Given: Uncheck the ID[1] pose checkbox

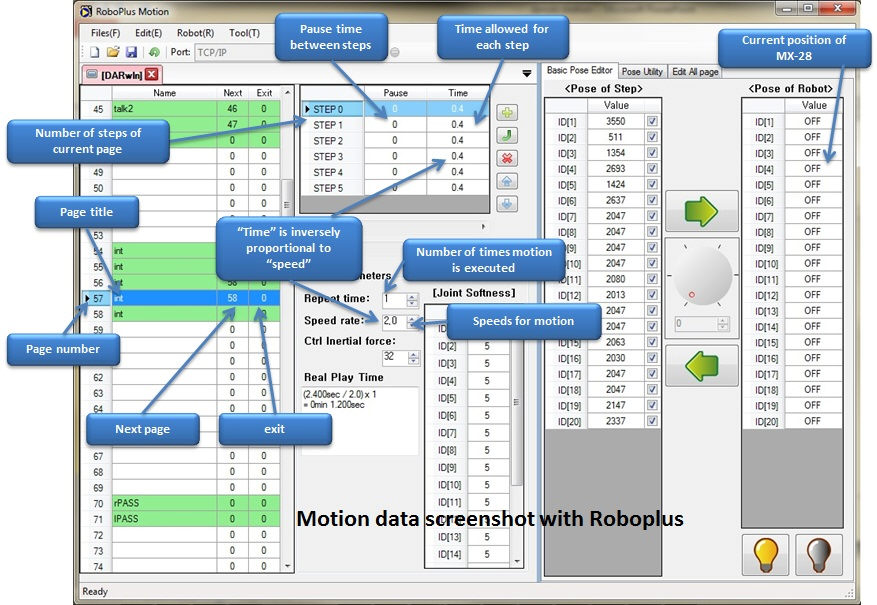Looking at the screenshot, I should [652, 121].
